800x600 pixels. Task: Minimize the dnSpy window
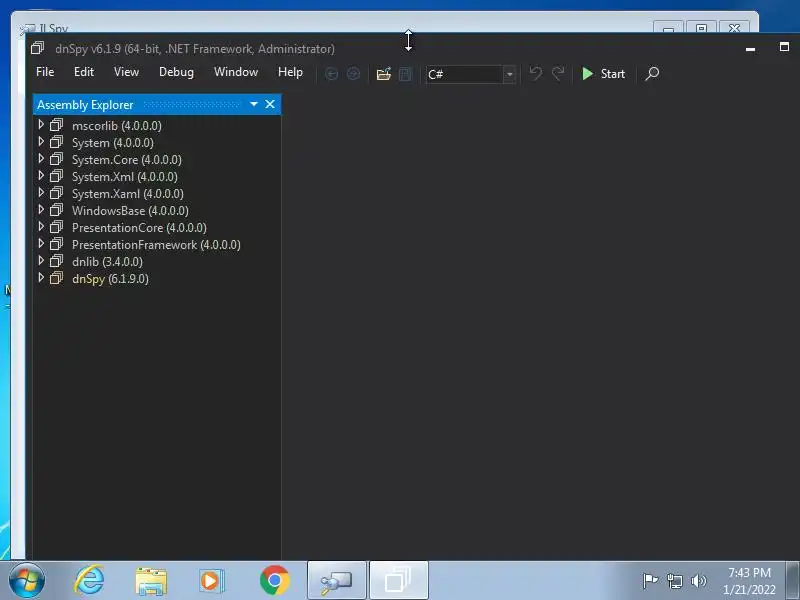click(x=750, y=49)
